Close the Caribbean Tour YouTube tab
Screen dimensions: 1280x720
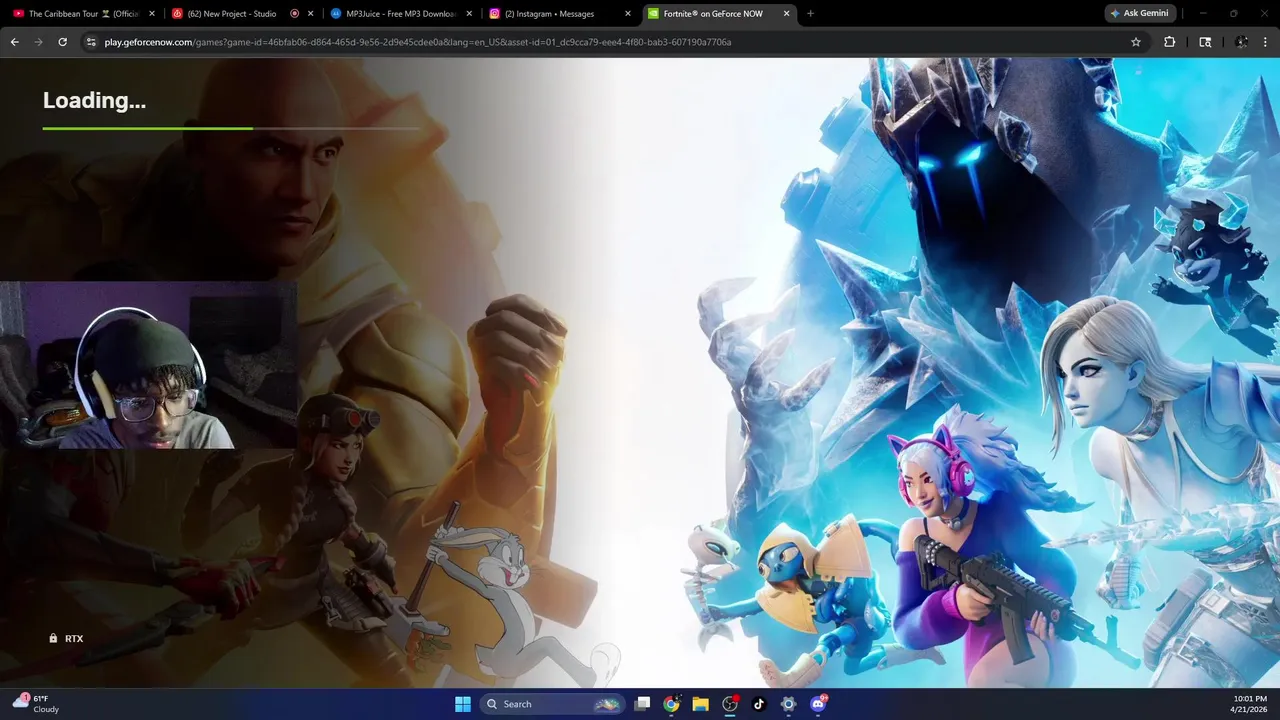[x=152, y=14]
